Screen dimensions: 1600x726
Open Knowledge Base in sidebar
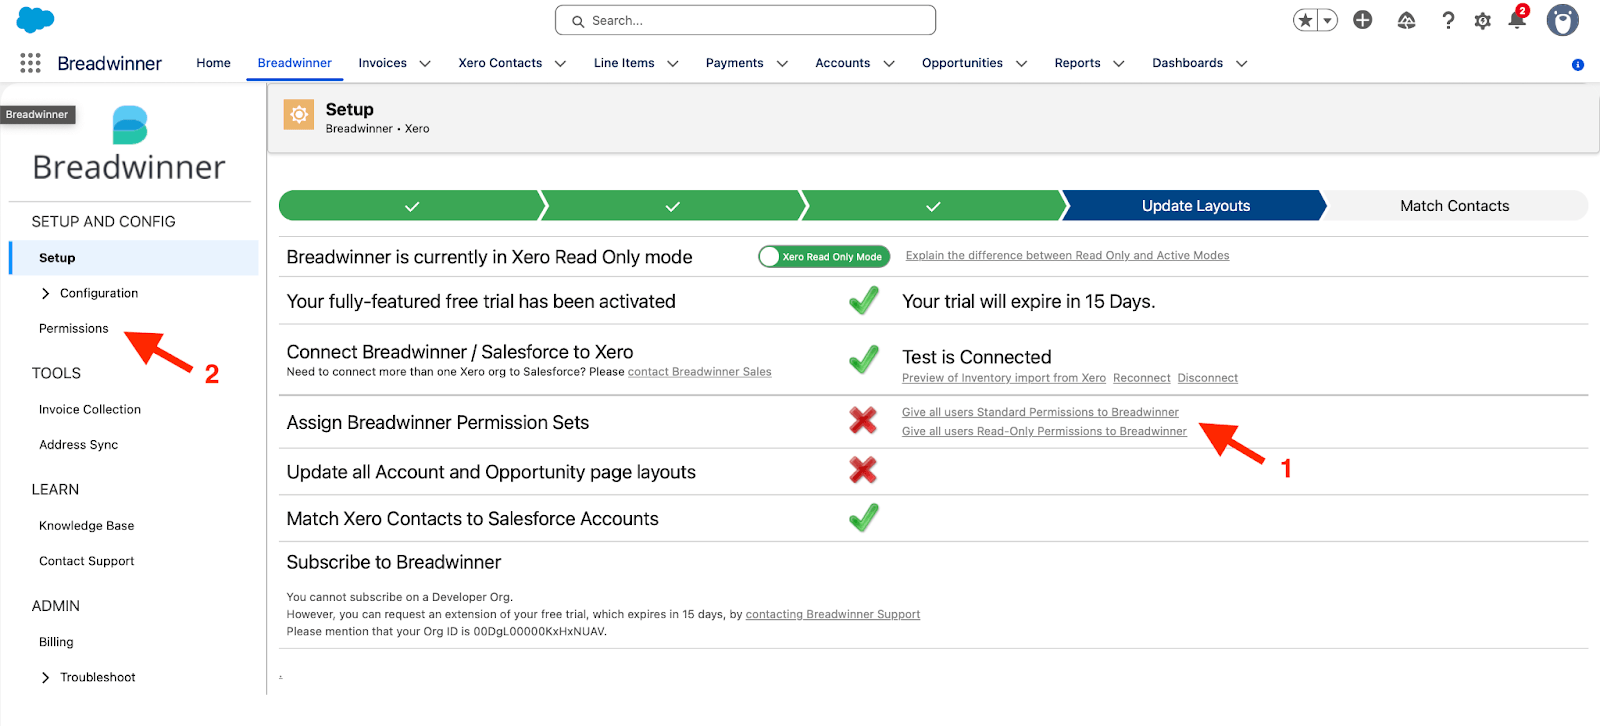pos(86,526)
